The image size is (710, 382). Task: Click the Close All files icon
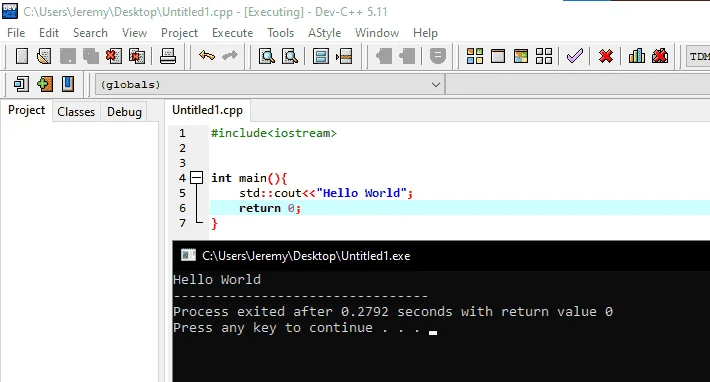point(137,56)
